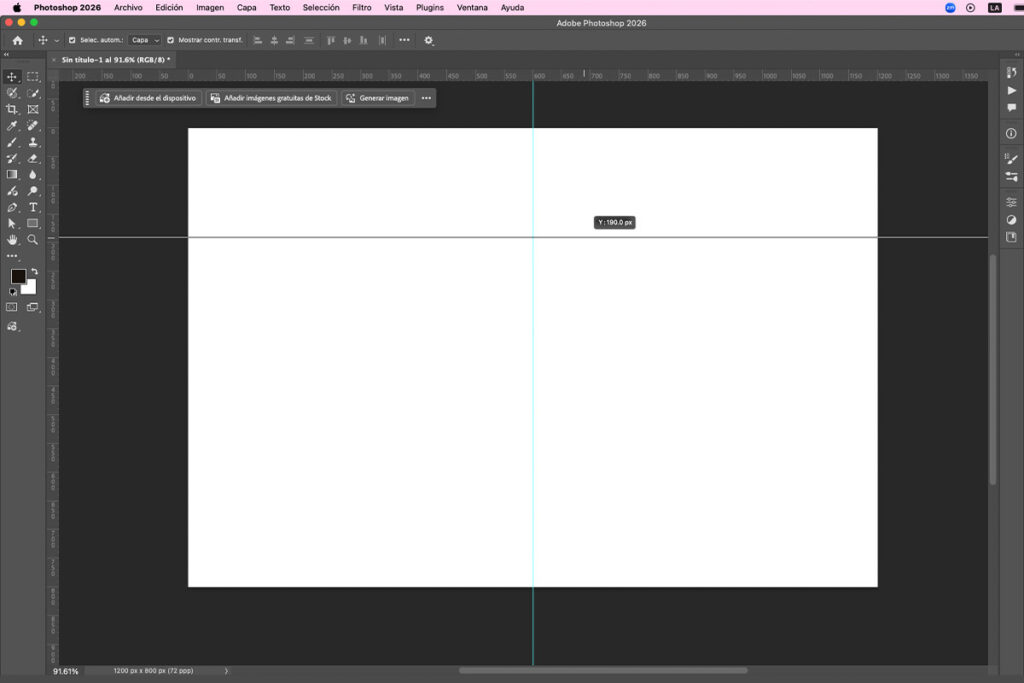
Task: Select the Crop tool
Action: point(12,110)
